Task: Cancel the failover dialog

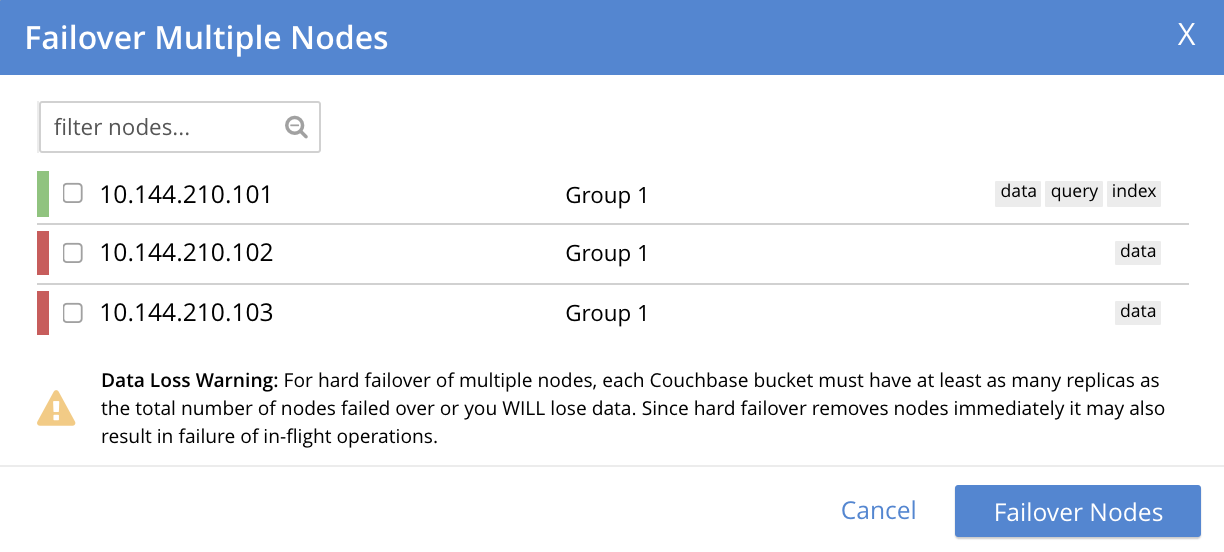Action: [878, 511]
